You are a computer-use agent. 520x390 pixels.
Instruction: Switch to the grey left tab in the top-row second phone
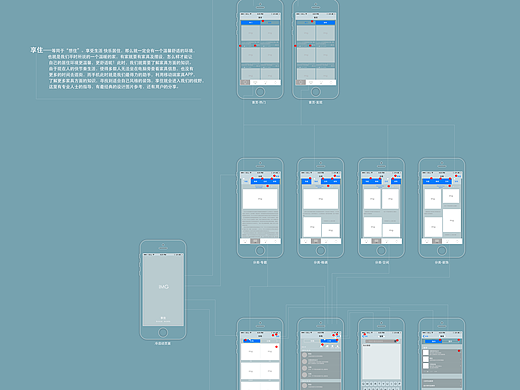pos(306,23)
